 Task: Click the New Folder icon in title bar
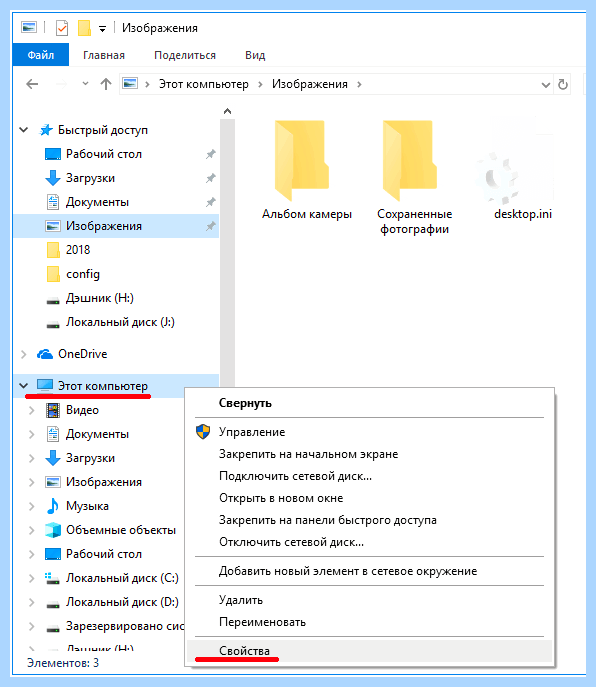point(84,28)
